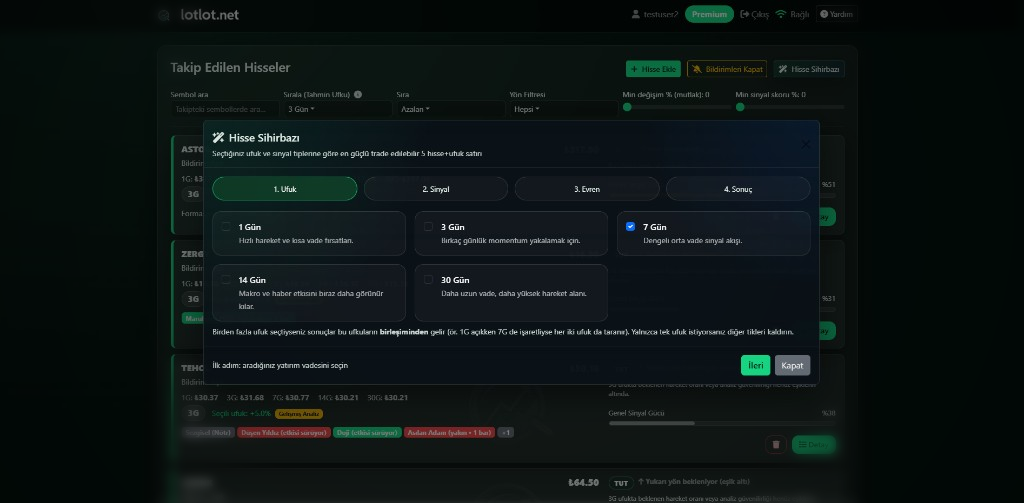Click the Doji (etkisi sürüyor) tag
Image resolution: width=1024 pixels, height=503 pixels.
coord(367,432)
